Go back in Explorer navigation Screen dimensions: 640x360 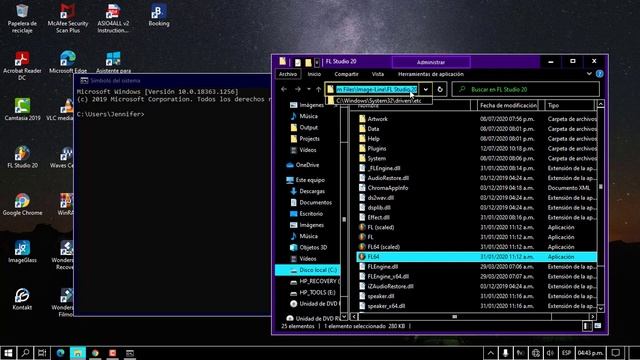(x=284, y=89)
